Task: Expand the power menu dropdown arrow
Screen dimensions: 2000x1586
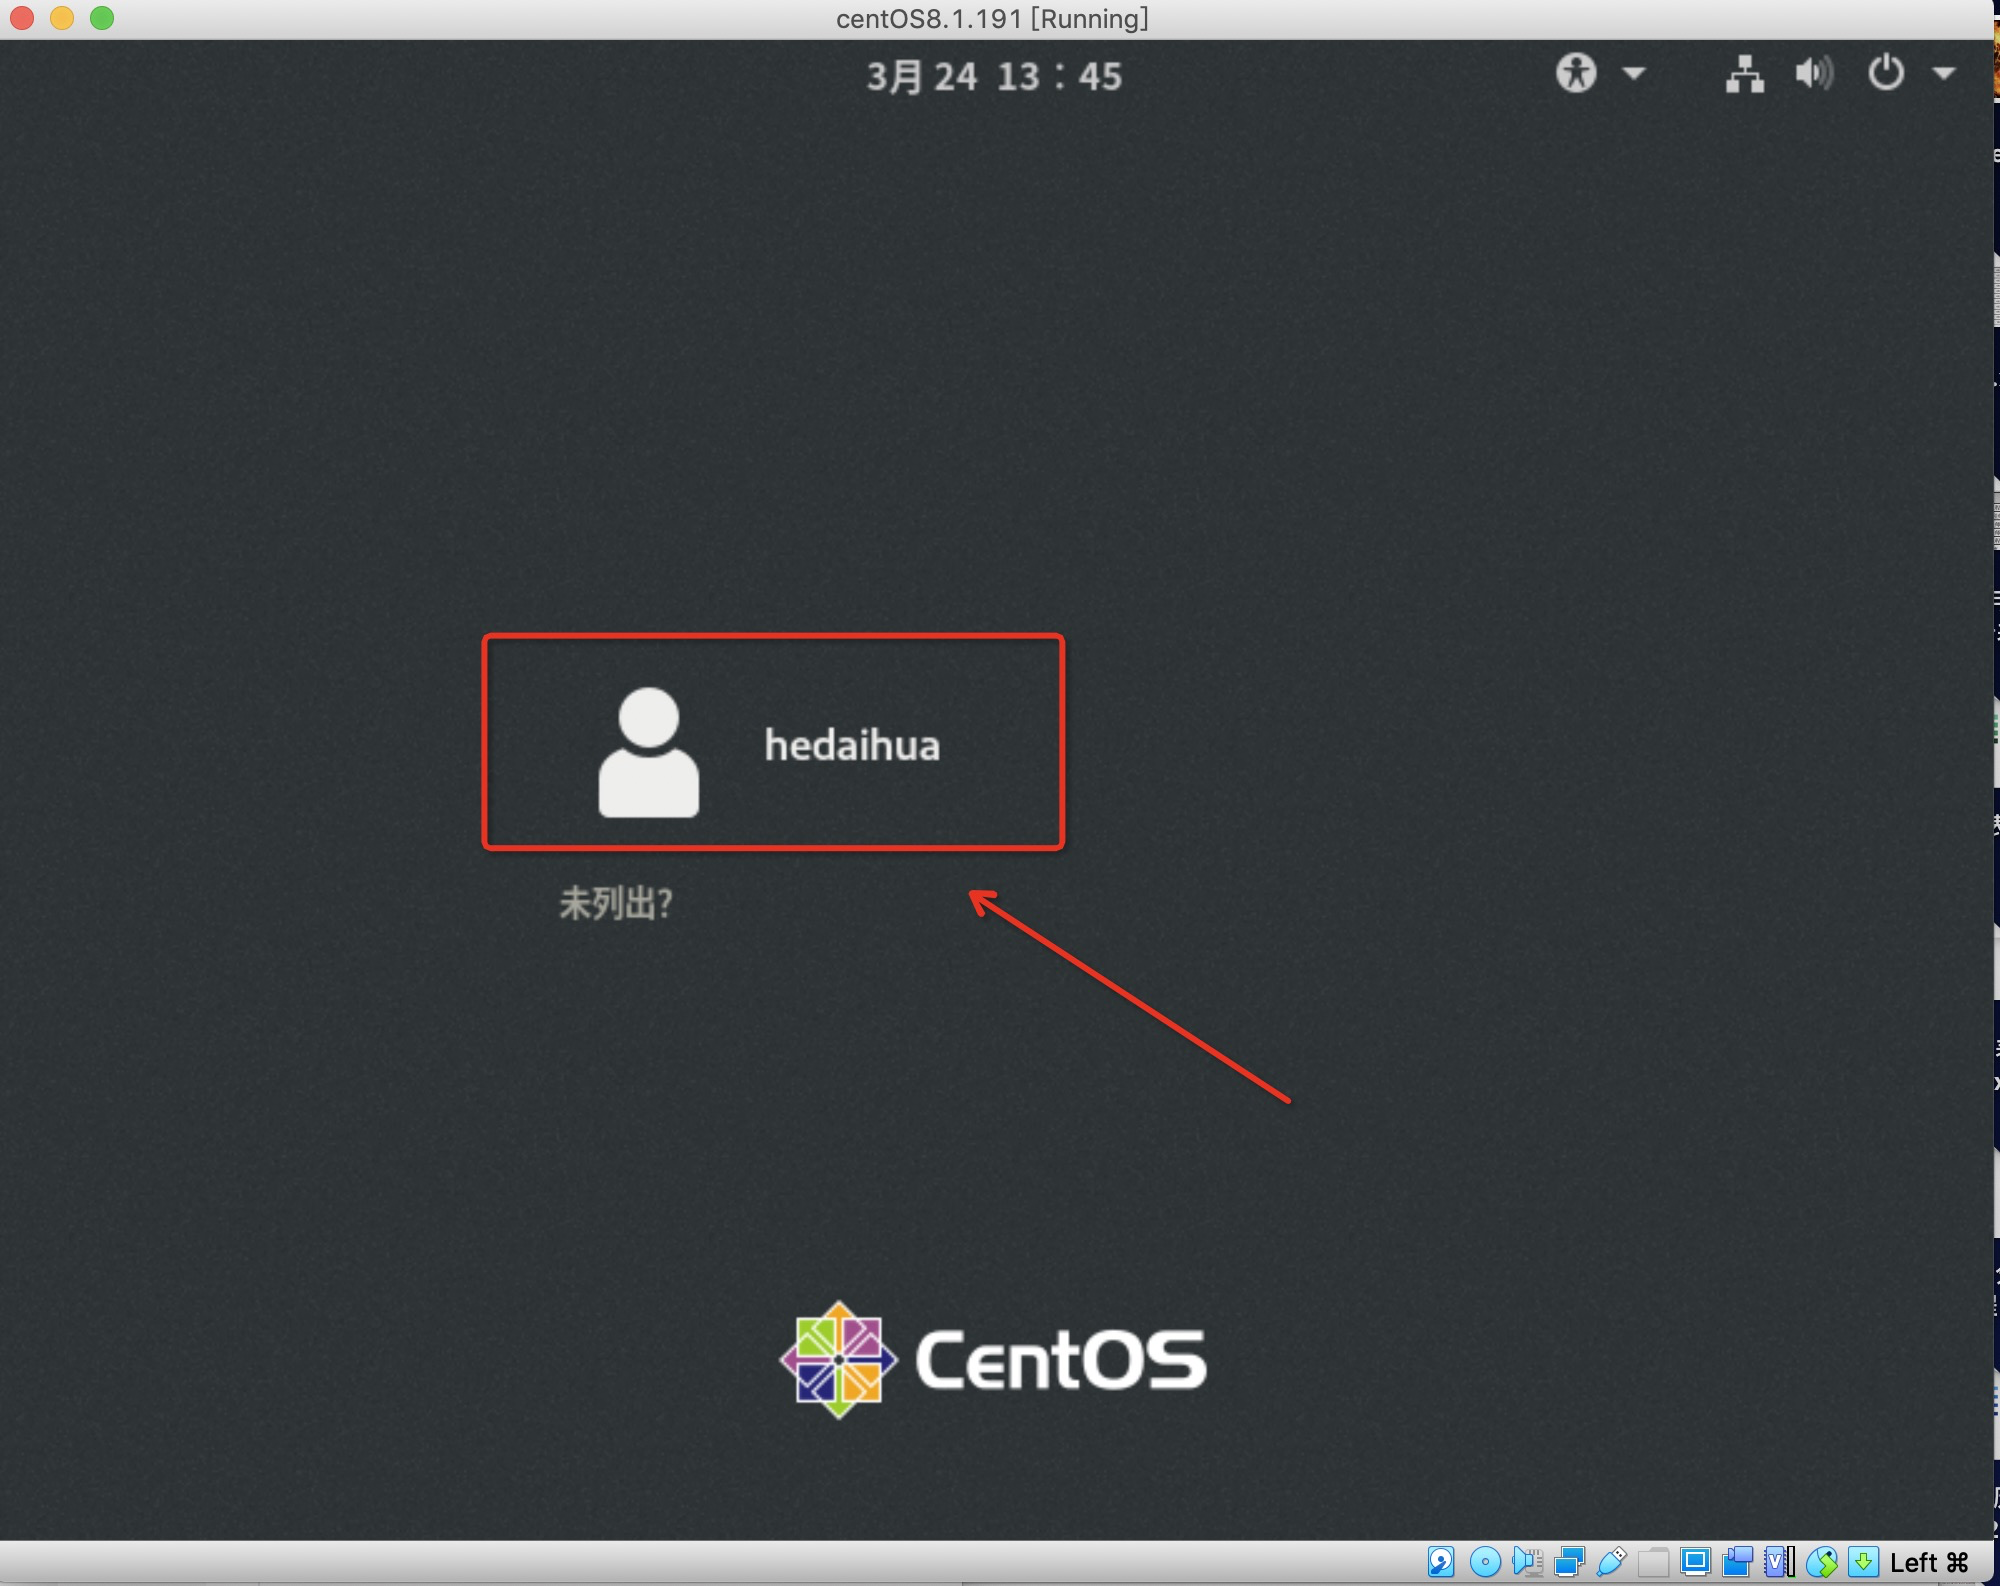Action: point(1943,73)
